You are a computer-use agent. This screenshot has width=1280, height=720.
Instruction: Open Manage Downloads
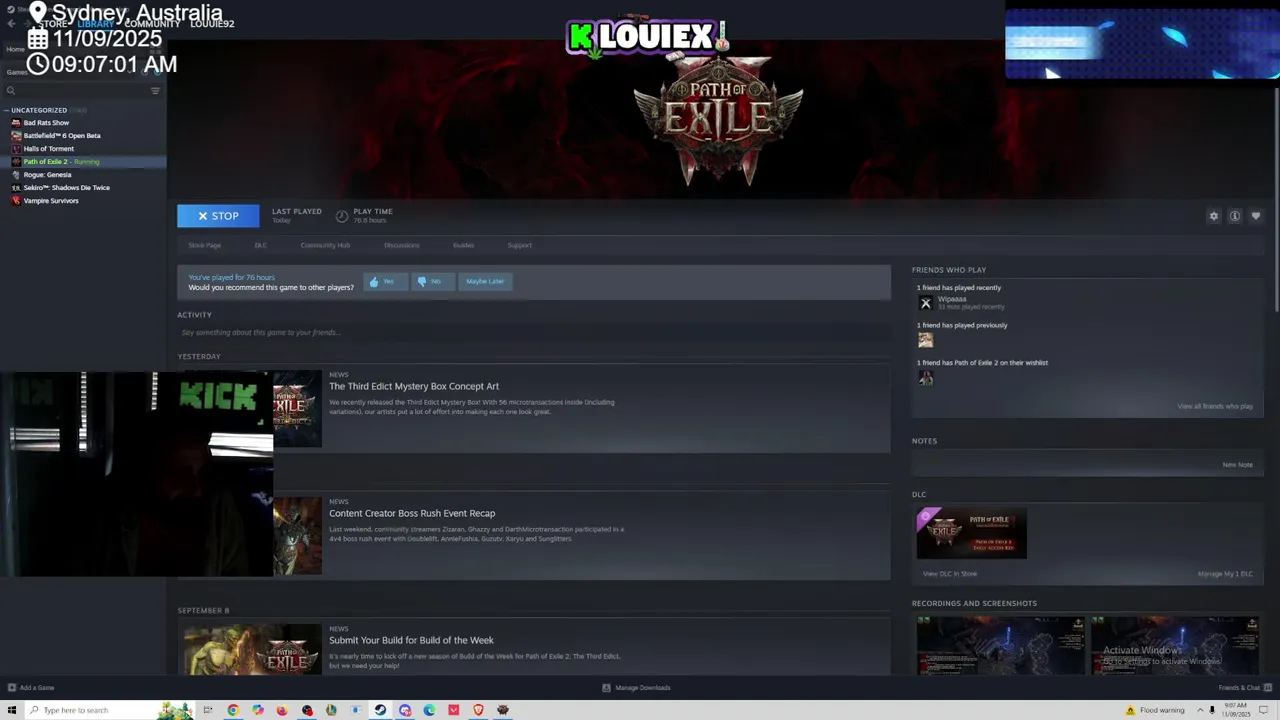click(x=636, y=688)
